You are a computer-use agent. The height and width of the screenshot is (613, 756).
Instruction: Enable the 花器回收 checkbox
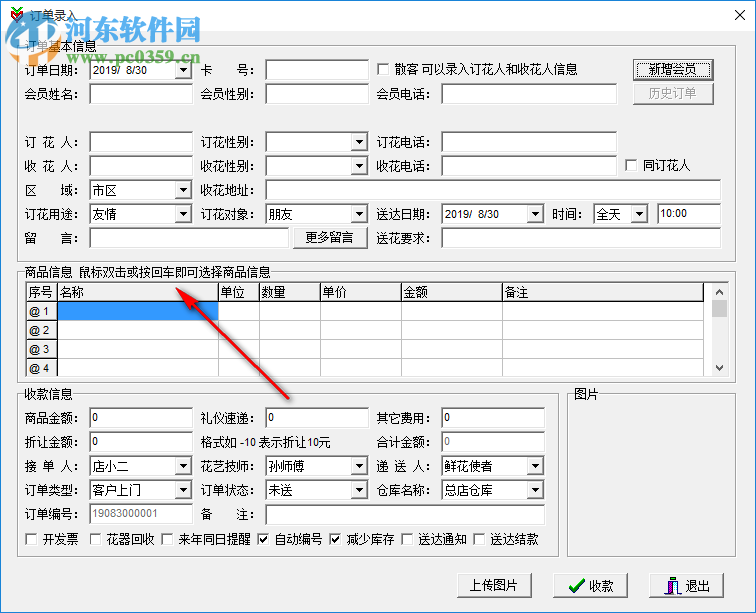tap(95, 539)
